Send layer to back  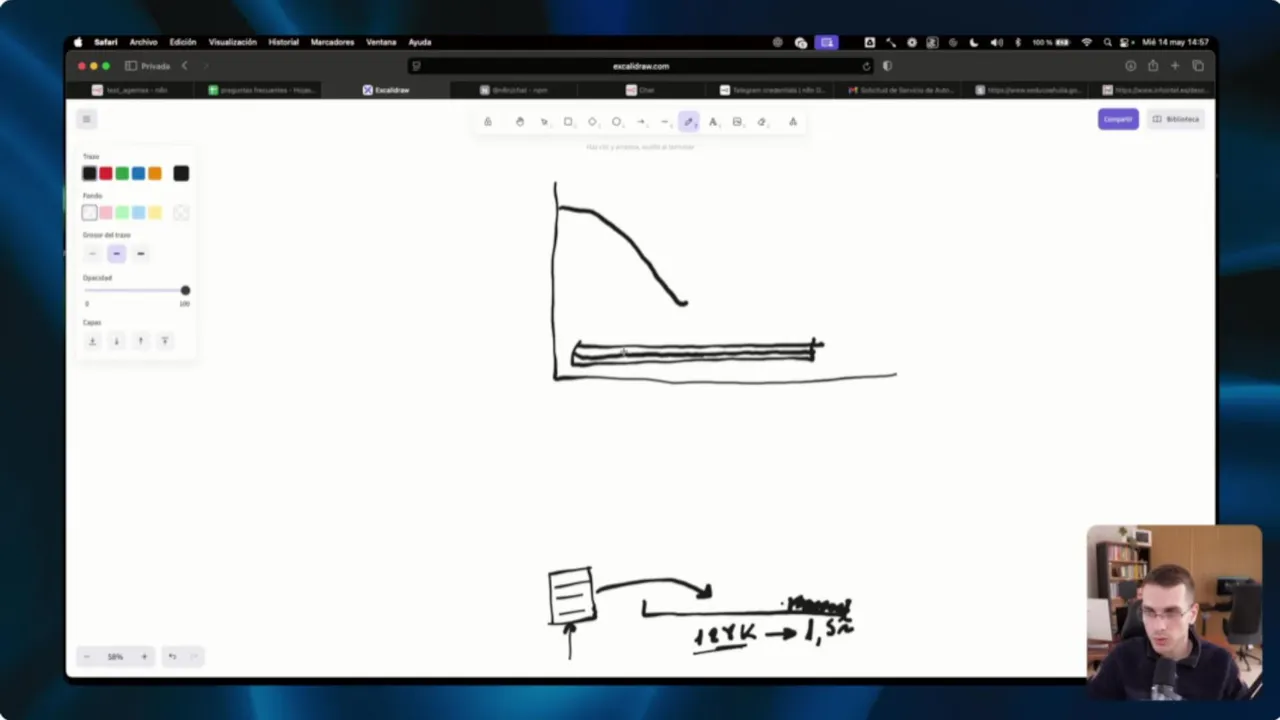[x=92, y=341]
